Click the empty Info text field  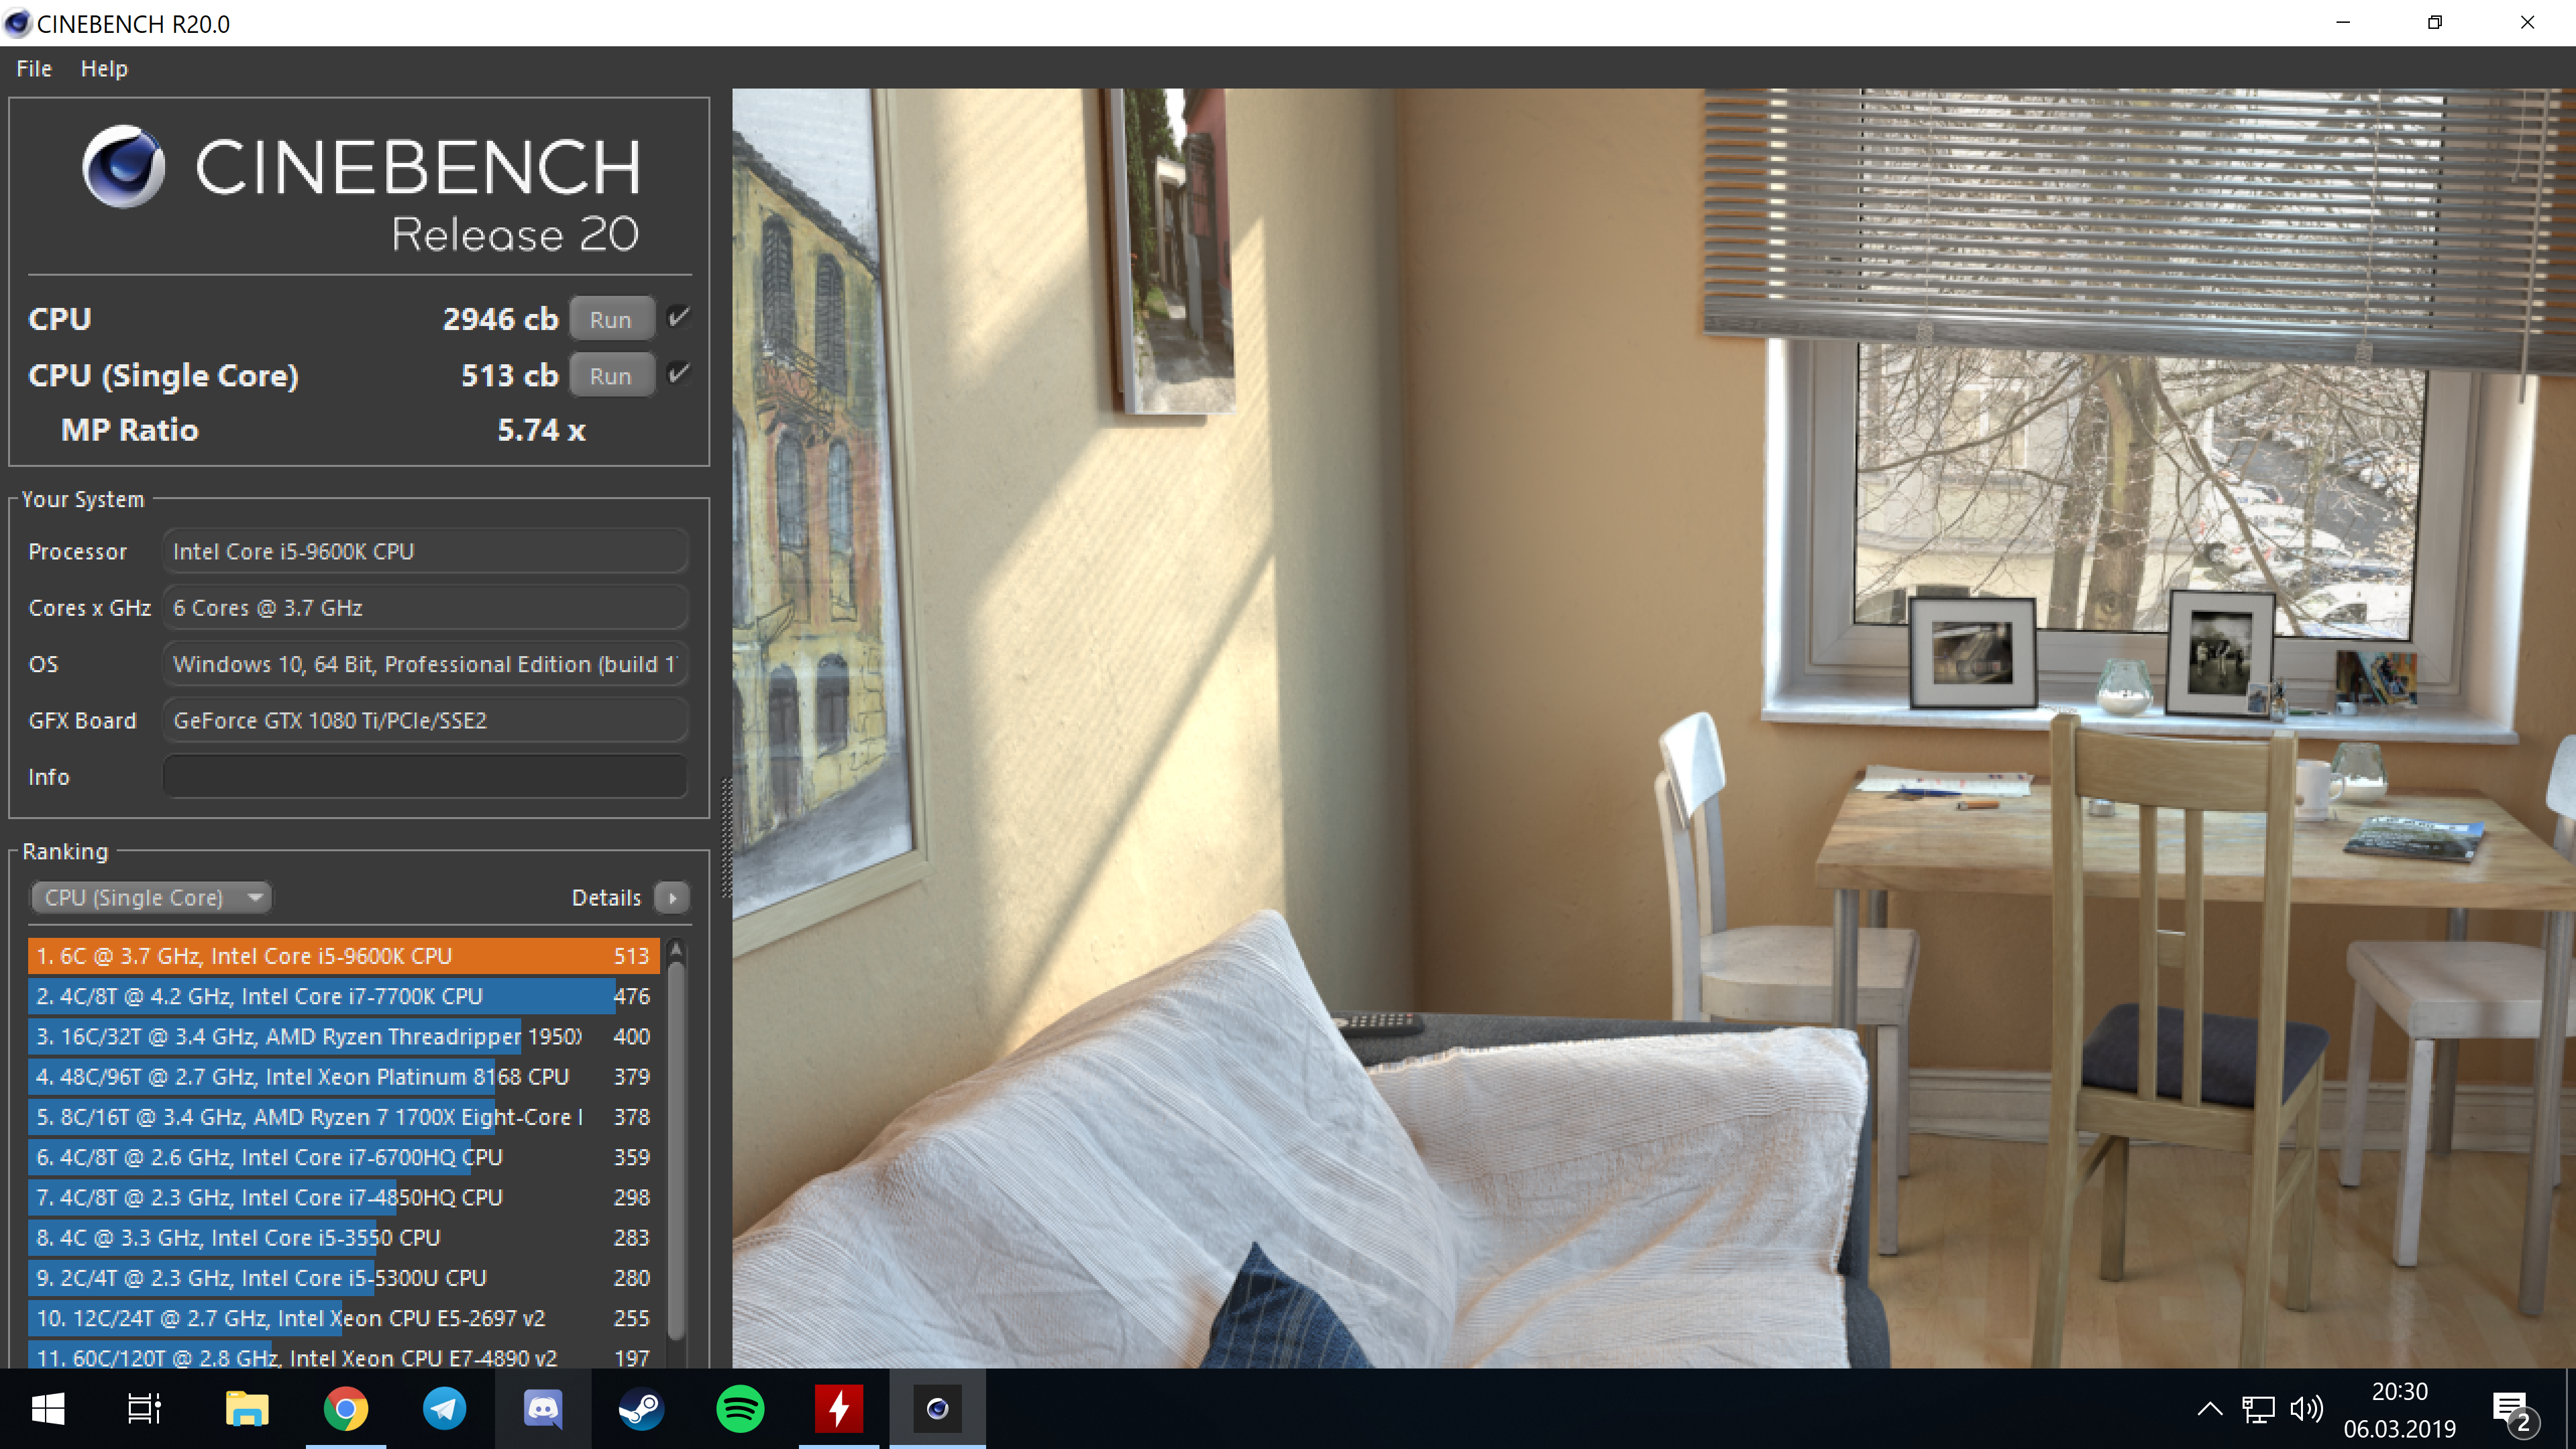pos(425,777)
